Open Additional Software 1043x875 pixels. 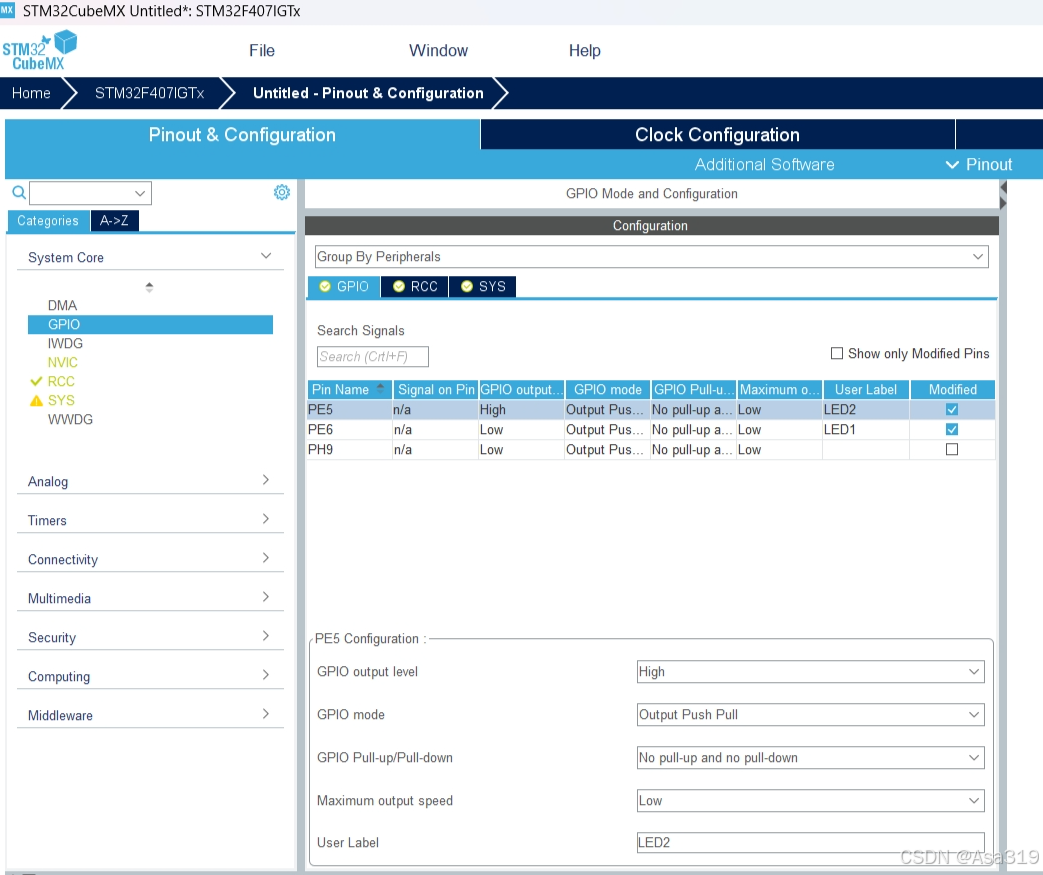pos(764,164)
